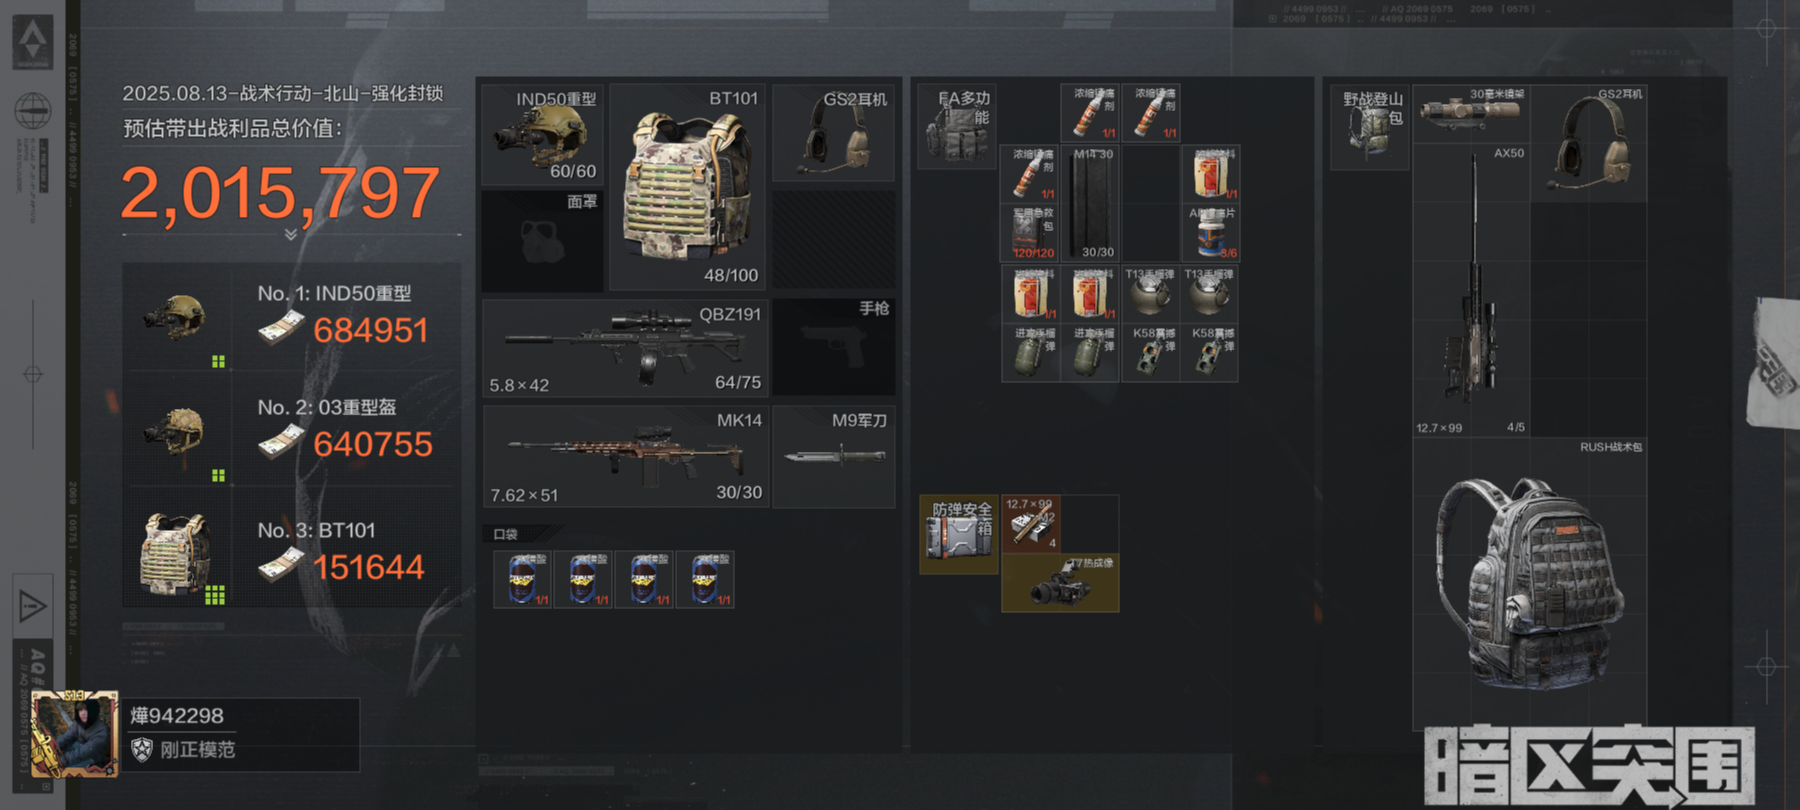Click the No. 2: 03重型盔 label

pyautogui.click(x=327, y=407)
